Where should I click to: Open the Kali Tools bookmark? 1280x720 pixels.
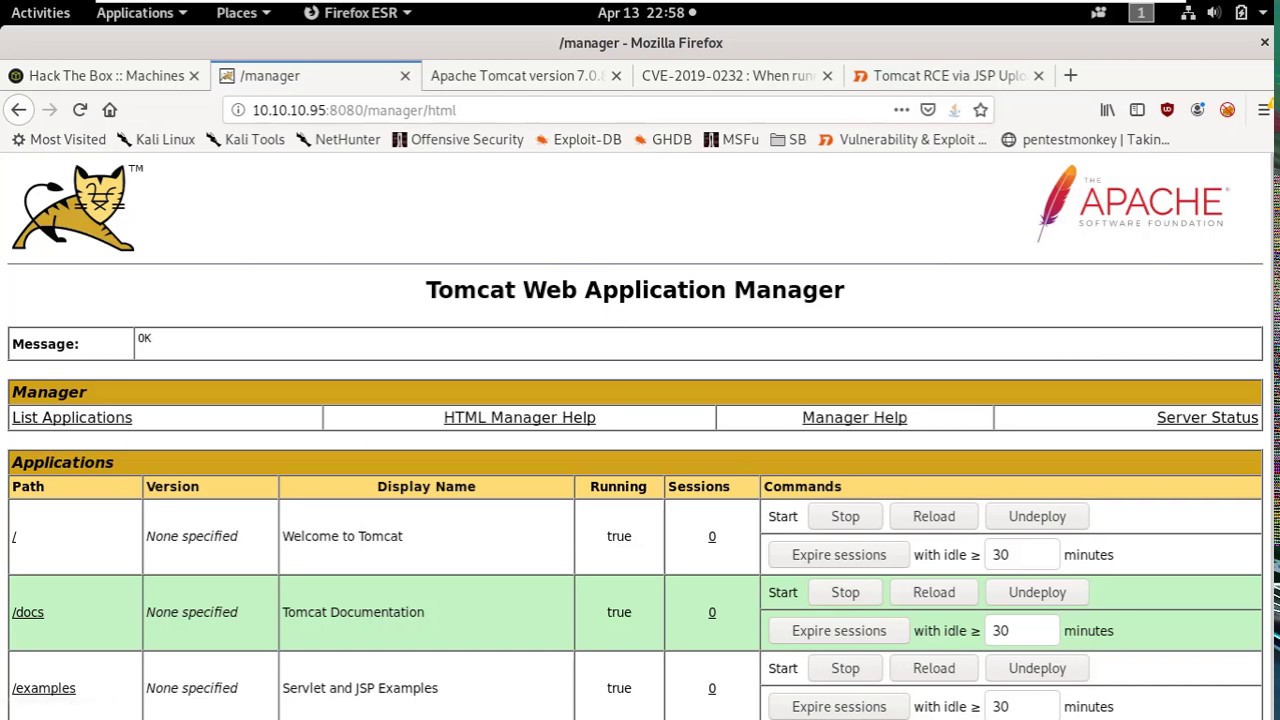point(245,140)
